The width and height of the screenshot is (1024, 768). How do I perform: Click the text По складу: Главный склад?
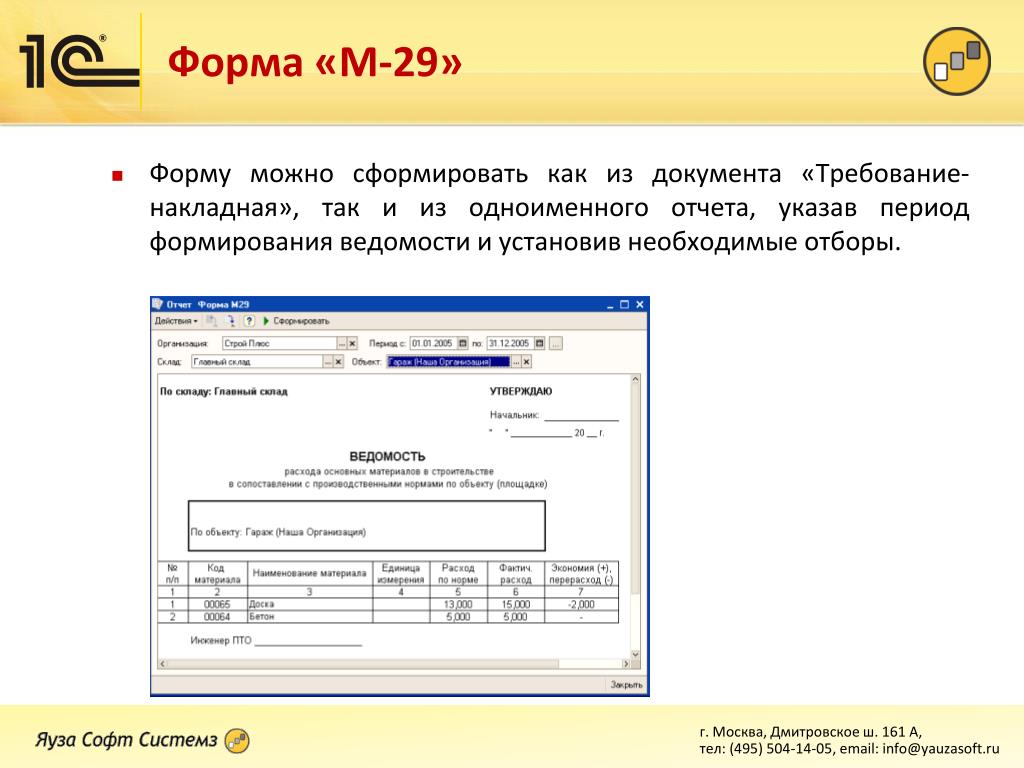223,392
